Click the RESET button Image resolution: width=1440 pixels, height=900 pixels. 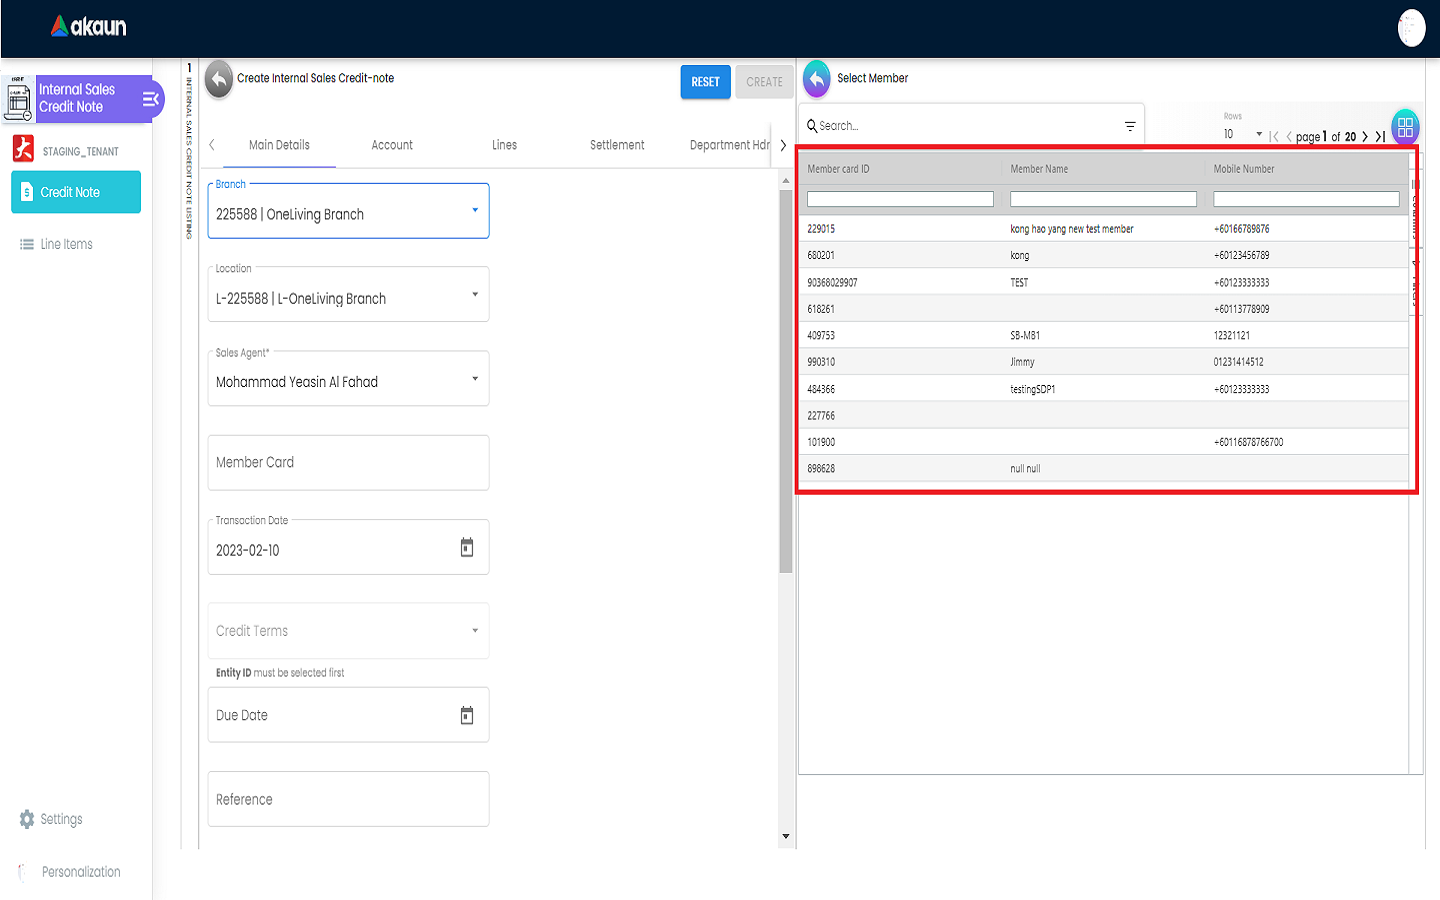[x=705, y=82]
